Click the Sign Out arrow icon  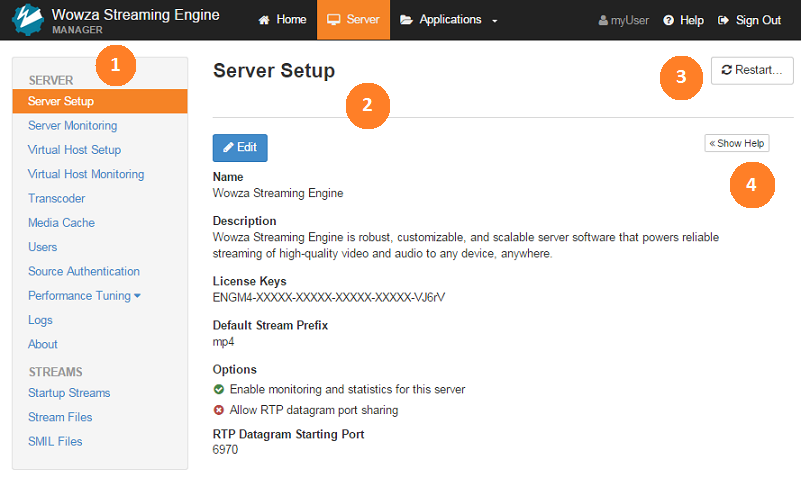click(x=723, y=20)
